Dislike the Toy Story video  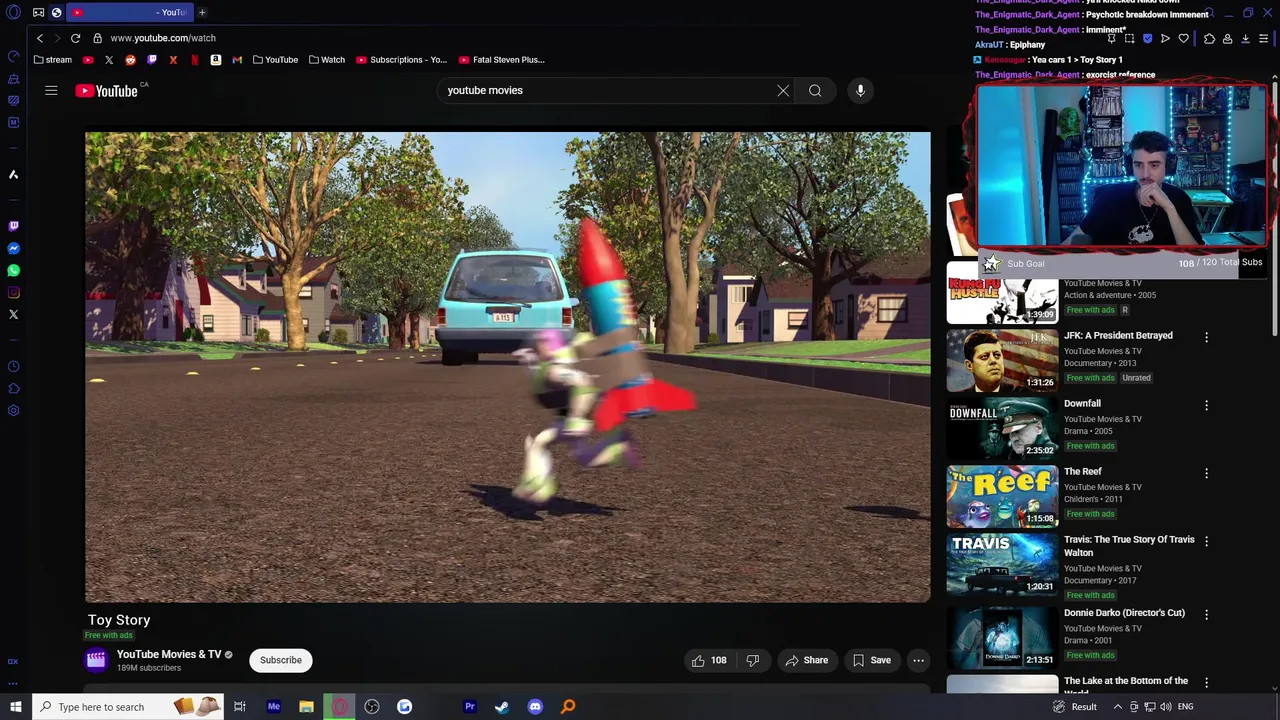click(753, 660)
